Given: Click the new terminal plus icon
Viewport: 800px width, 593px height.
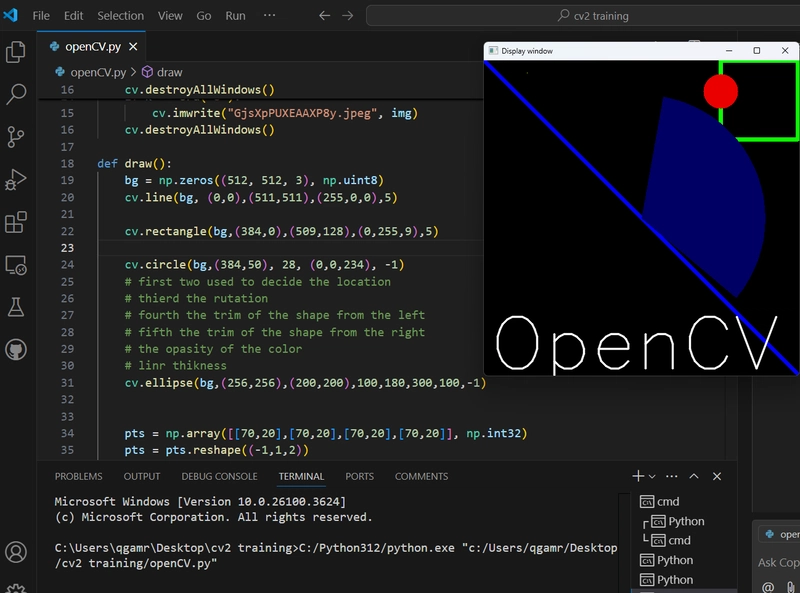Looking at the screenshot, I should [638, 476].
